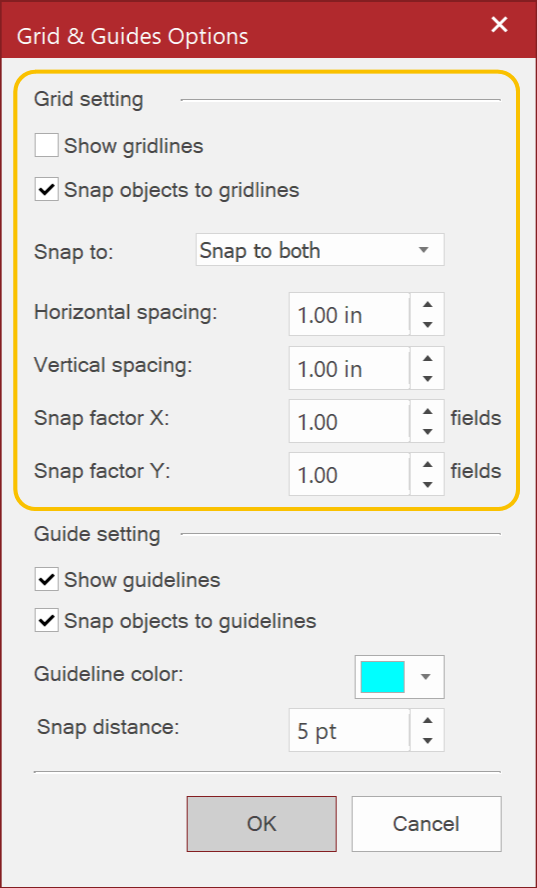
Task: Close the Grid & Guides Options dialog
Action: pos(499,25)
